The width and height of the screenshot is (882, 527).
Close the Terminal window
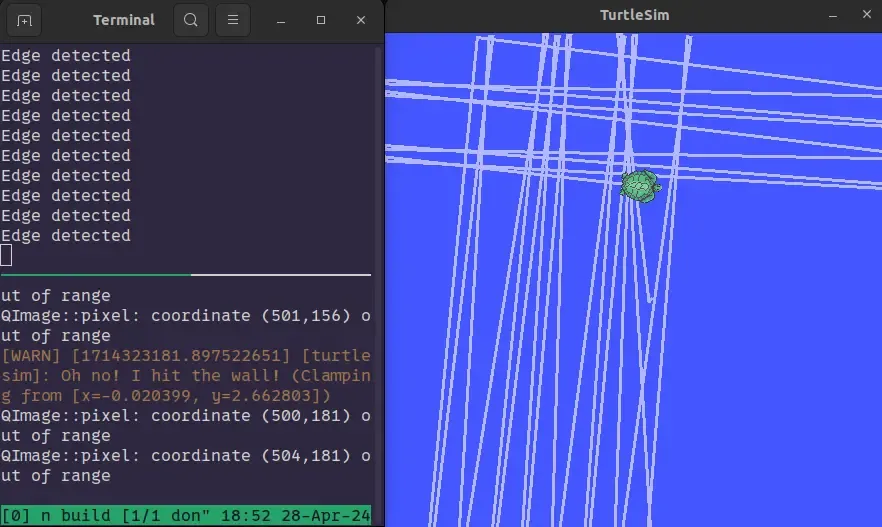click(x=361, y=20)
